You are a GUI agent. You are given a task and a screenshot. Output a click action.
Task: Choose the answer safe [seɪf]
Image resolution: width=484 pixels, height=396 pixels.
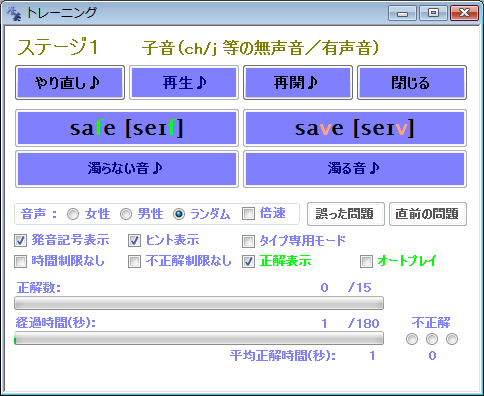tap(127, 128)
